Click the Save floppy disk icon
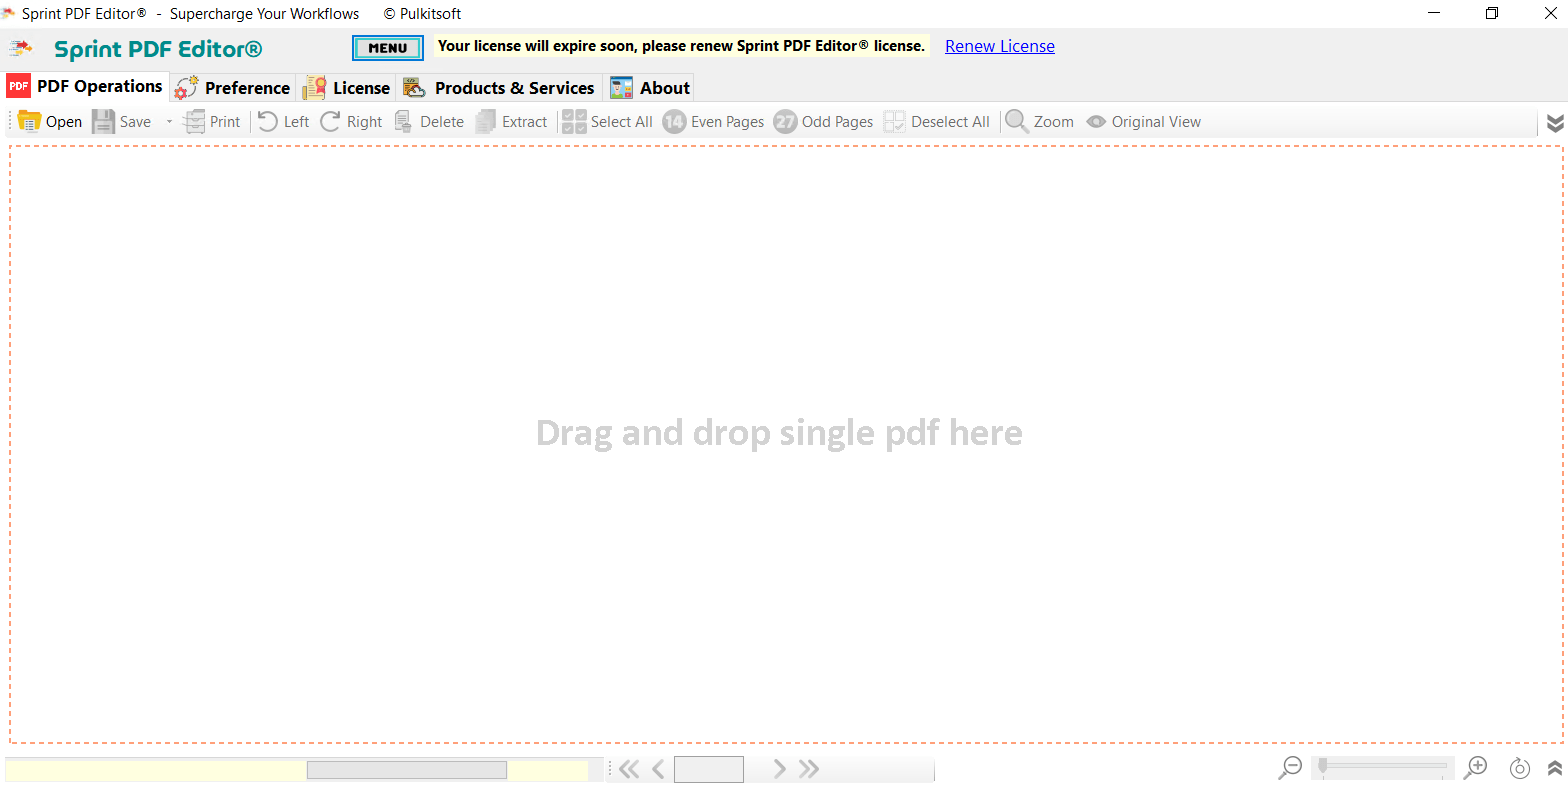1568x787 pixels. pyautogui.click(x=104, y=121)
